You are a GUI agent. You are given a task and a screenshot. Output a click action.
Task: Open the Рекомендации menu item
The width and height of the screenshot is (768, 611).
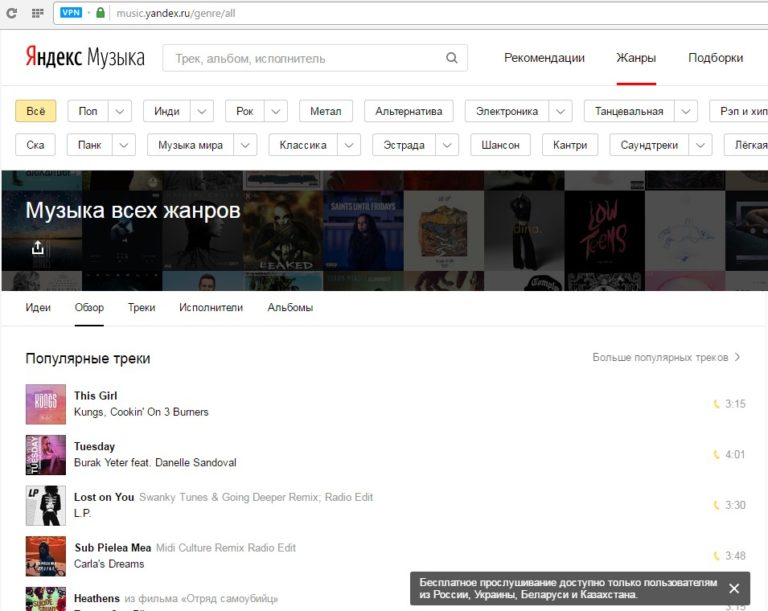tap(544, 58)
